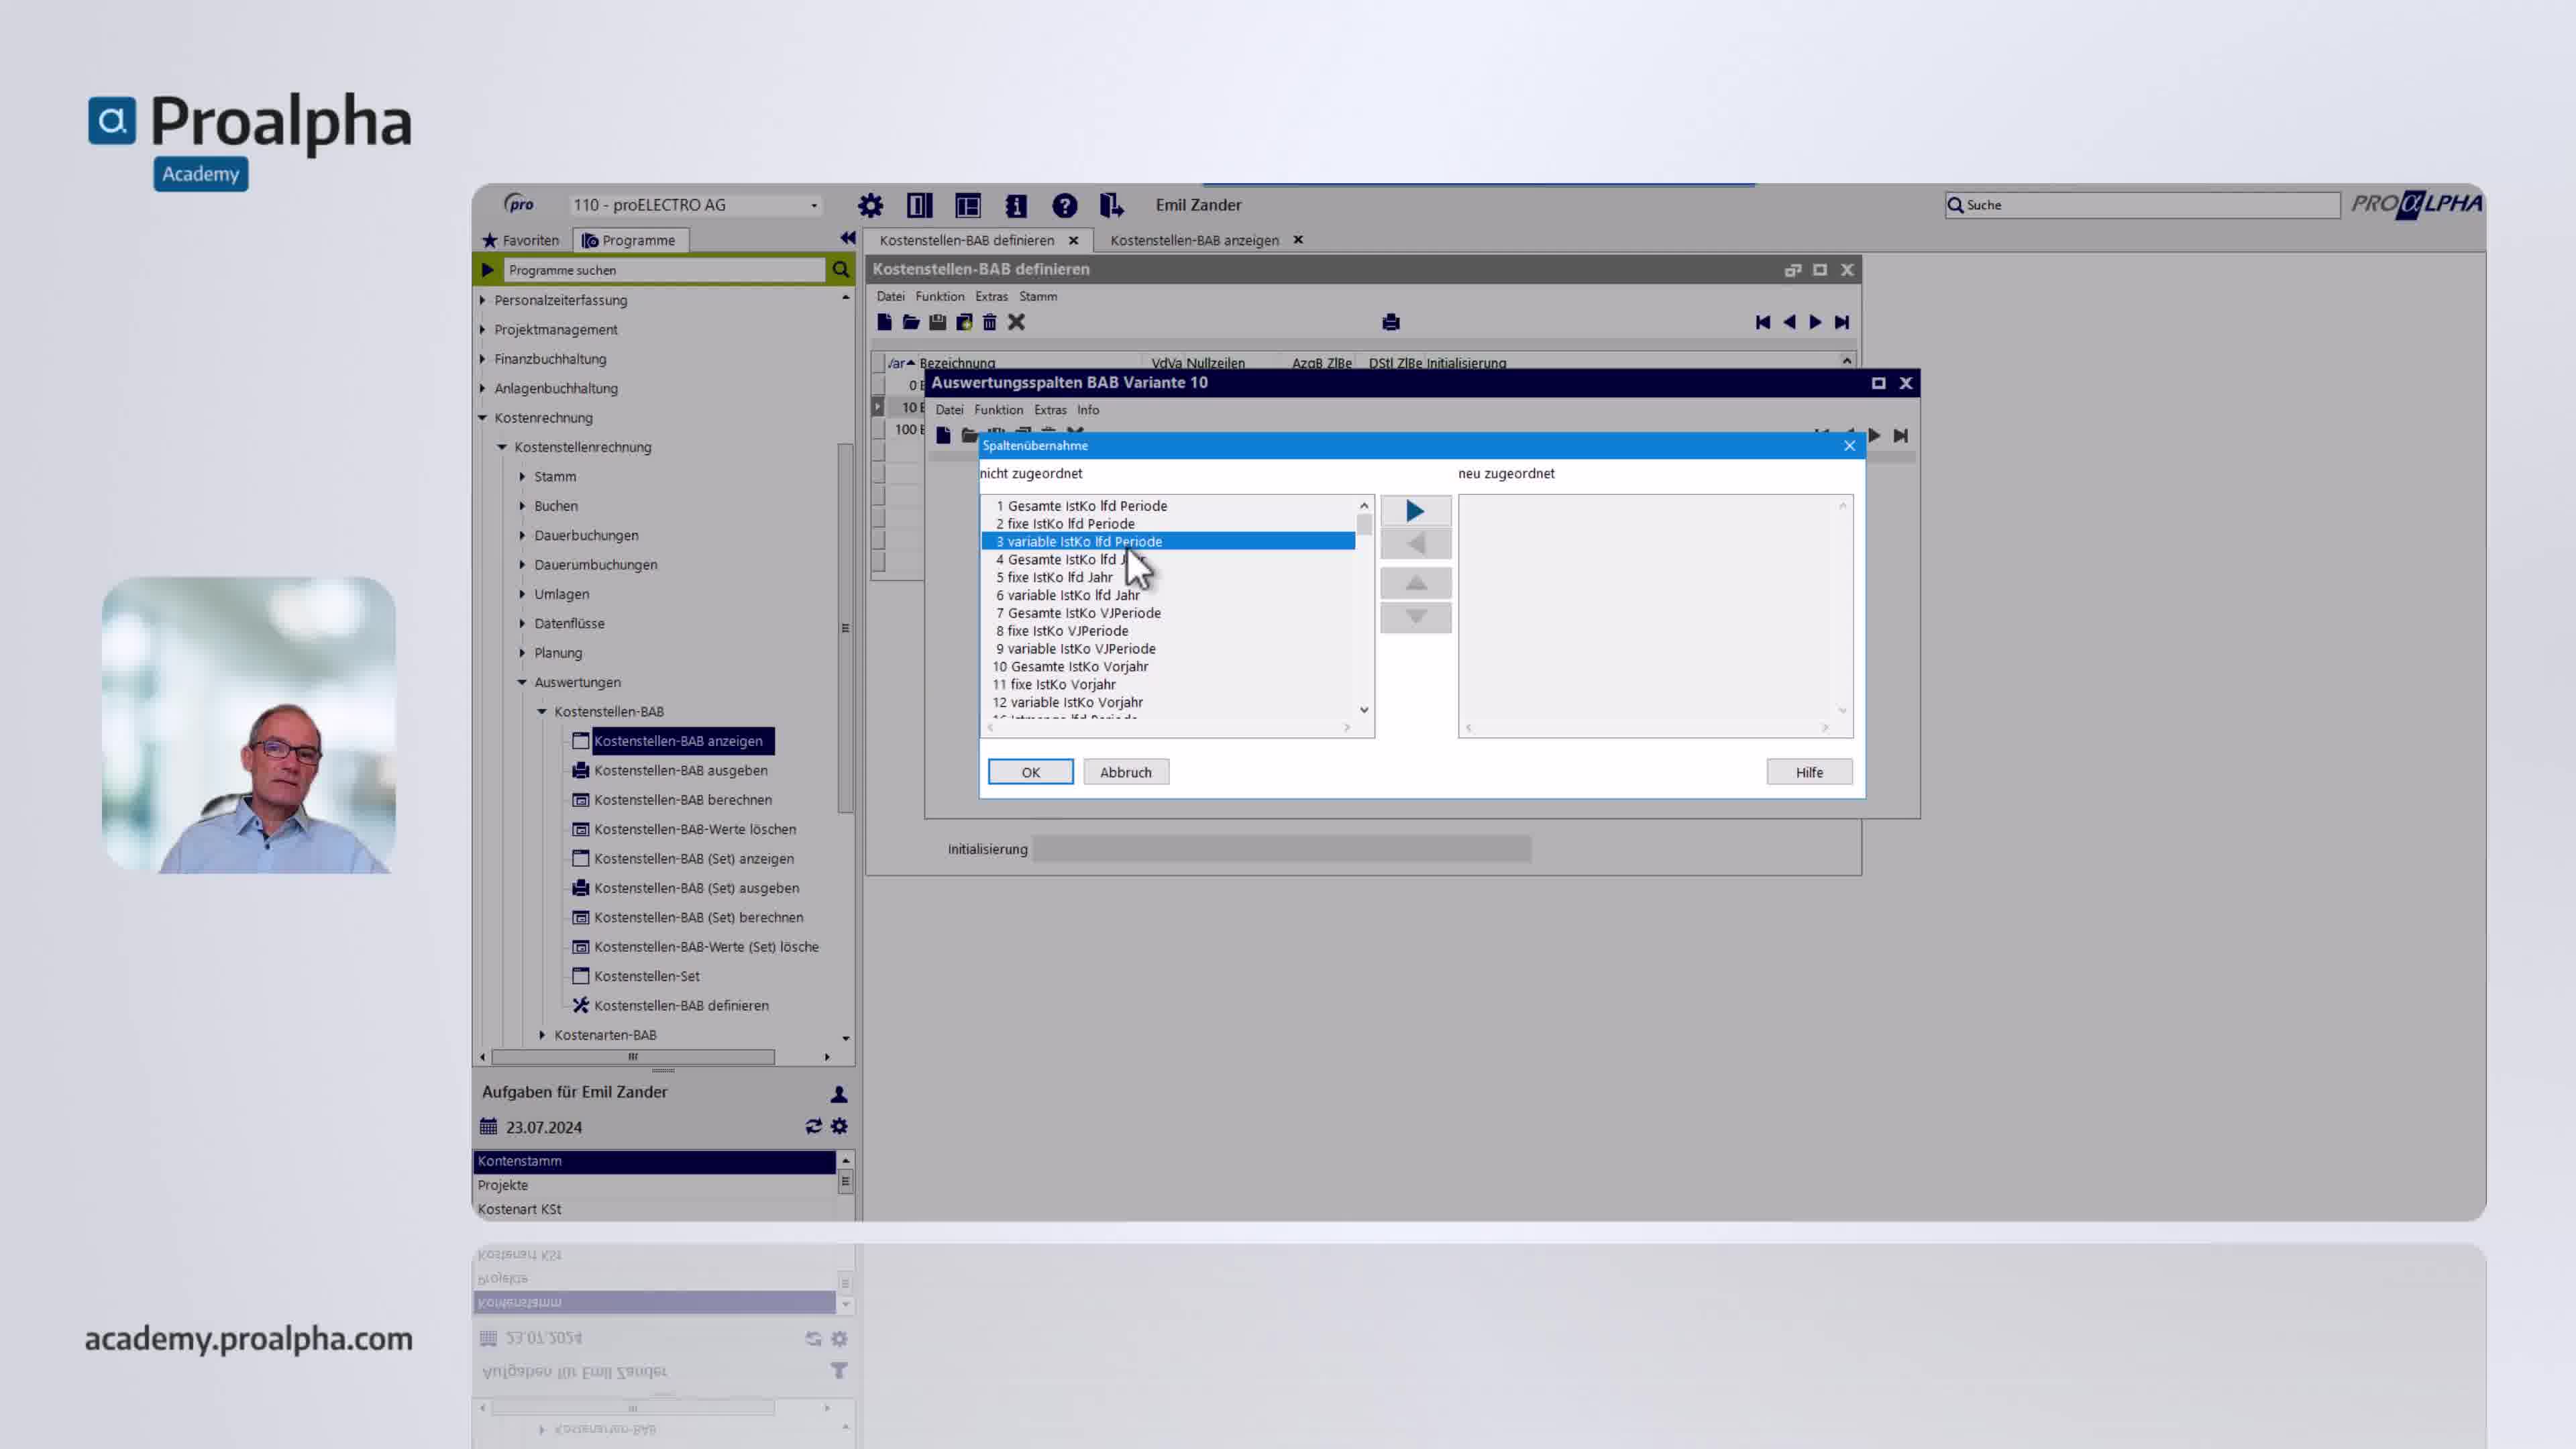Expand the Finanzbuchhaltung tree node

pos(483,359)
